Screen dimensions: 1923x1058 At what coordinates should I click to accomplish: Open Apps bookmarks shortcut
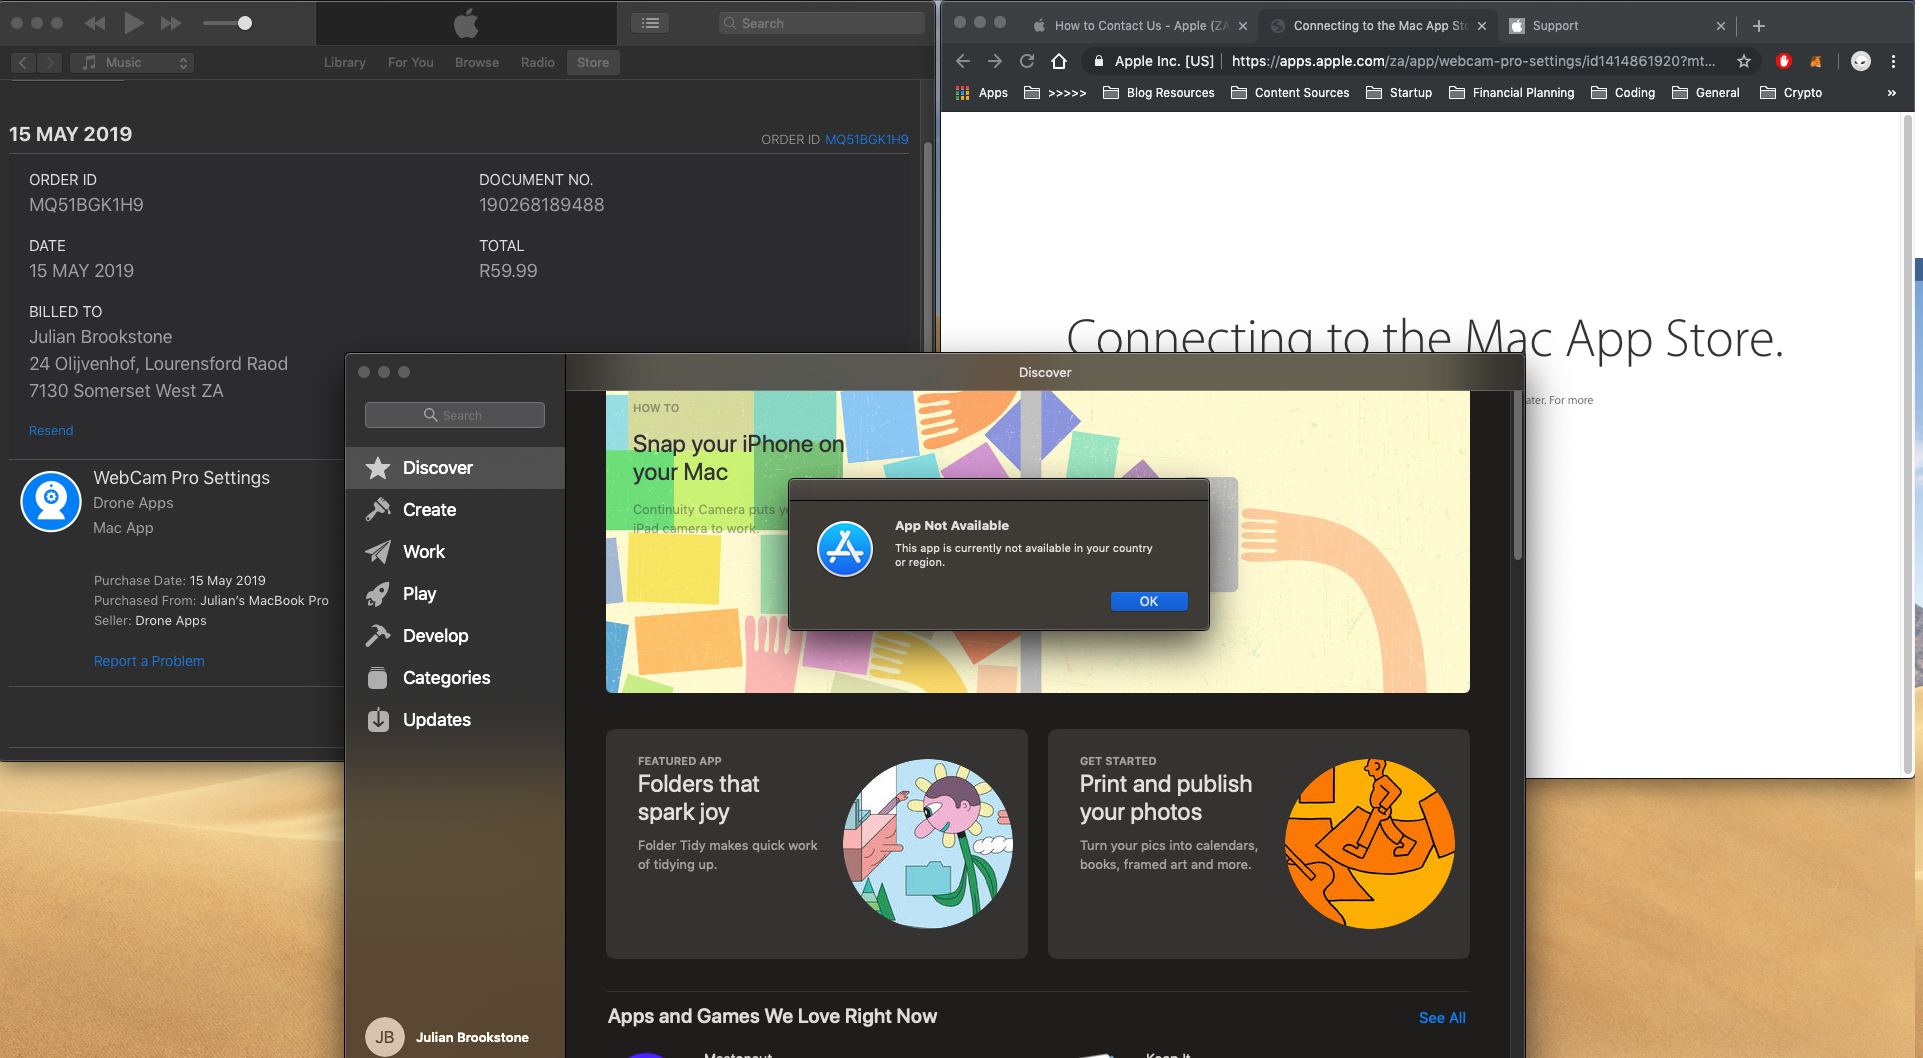pyautogui.click(x=982, y=93)
